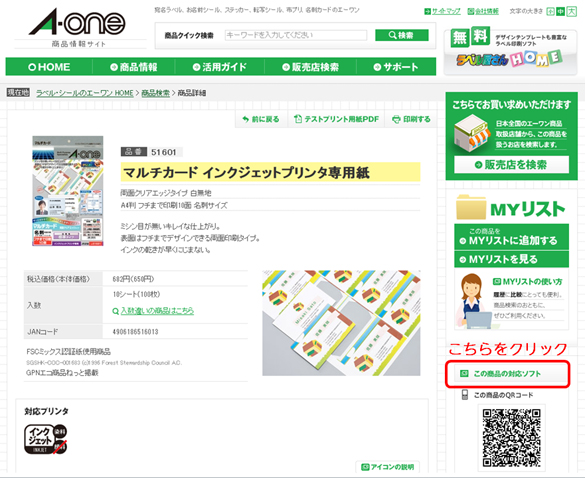Click the printer icon

pyautogui.click(x=396, y=119)
